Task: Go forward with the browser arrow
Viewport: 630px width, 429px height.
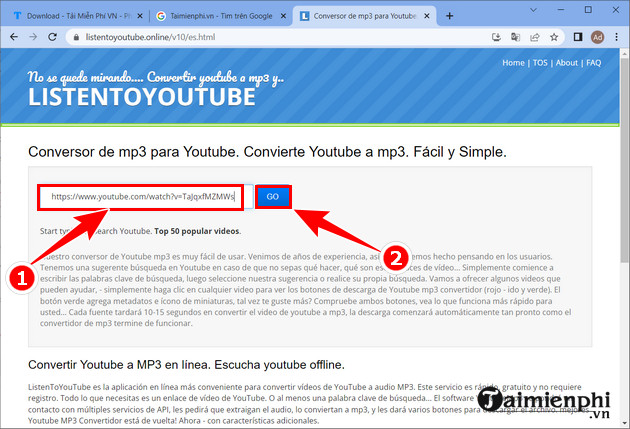Action: (x=33, y=37)
